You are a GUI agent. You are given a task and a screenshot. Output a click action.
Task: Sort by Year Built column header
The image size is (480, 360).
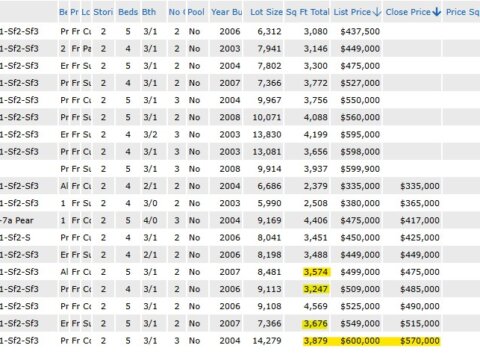(x=227, y=12)
